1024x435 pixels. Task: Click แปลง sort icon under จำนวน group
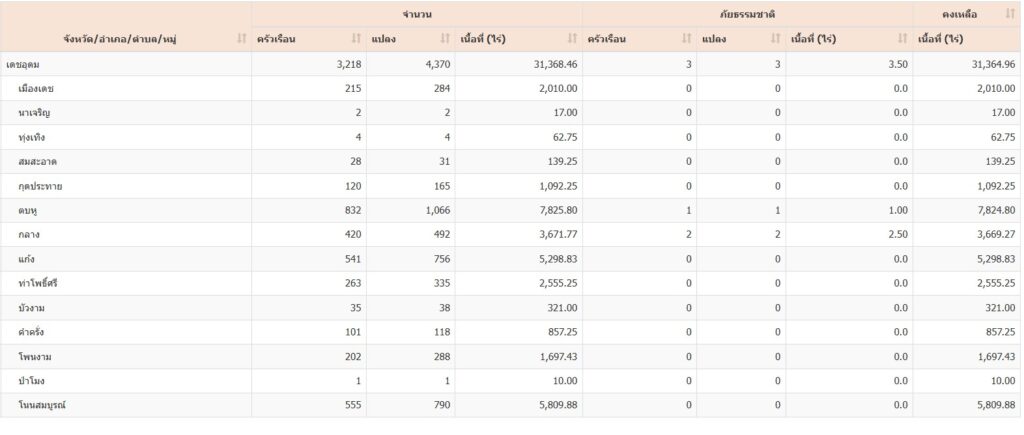coord(445,39)
